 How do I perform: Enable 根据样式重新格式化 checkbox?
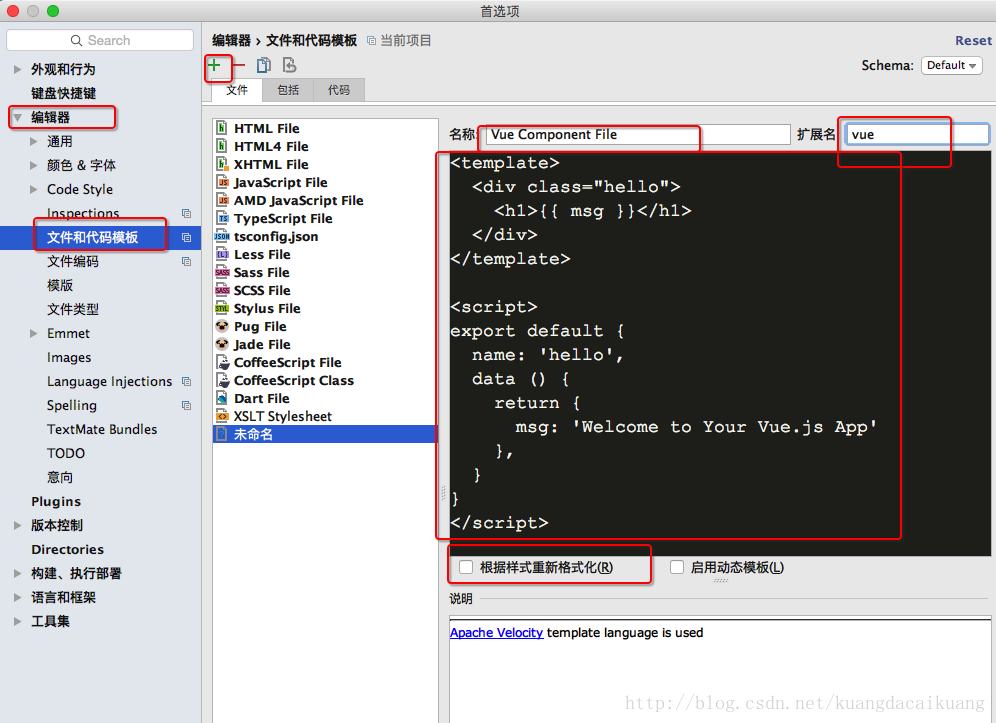(466, 567)
